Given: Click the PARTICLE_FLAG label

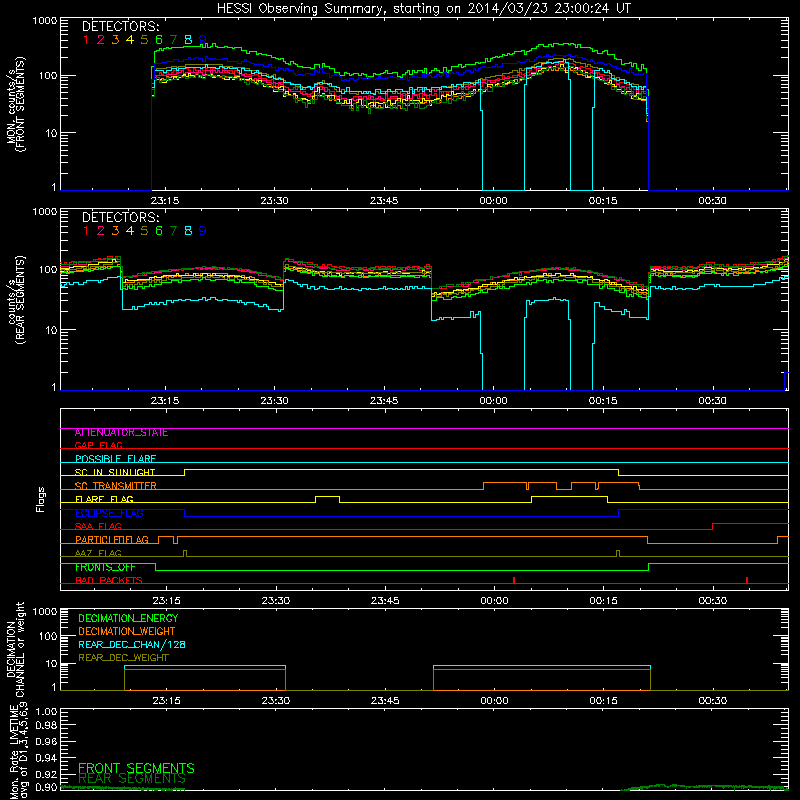Looking at the screenshot, I should click(x=112, y=540).
